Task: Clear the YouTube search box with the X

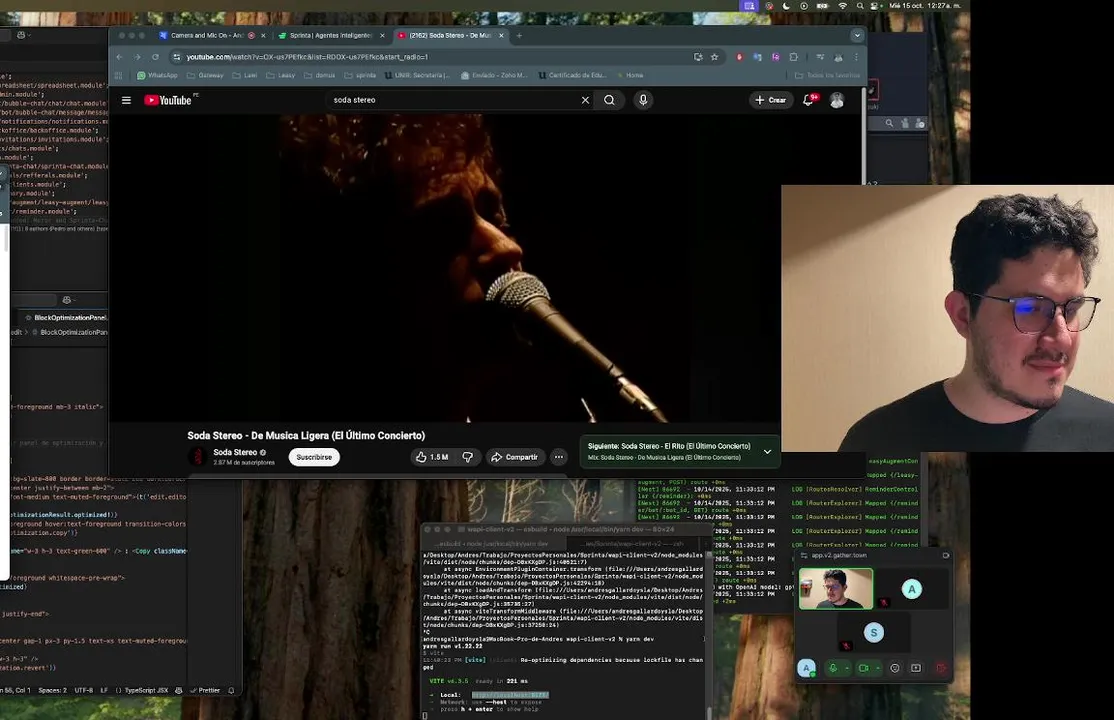Action: 585,100
